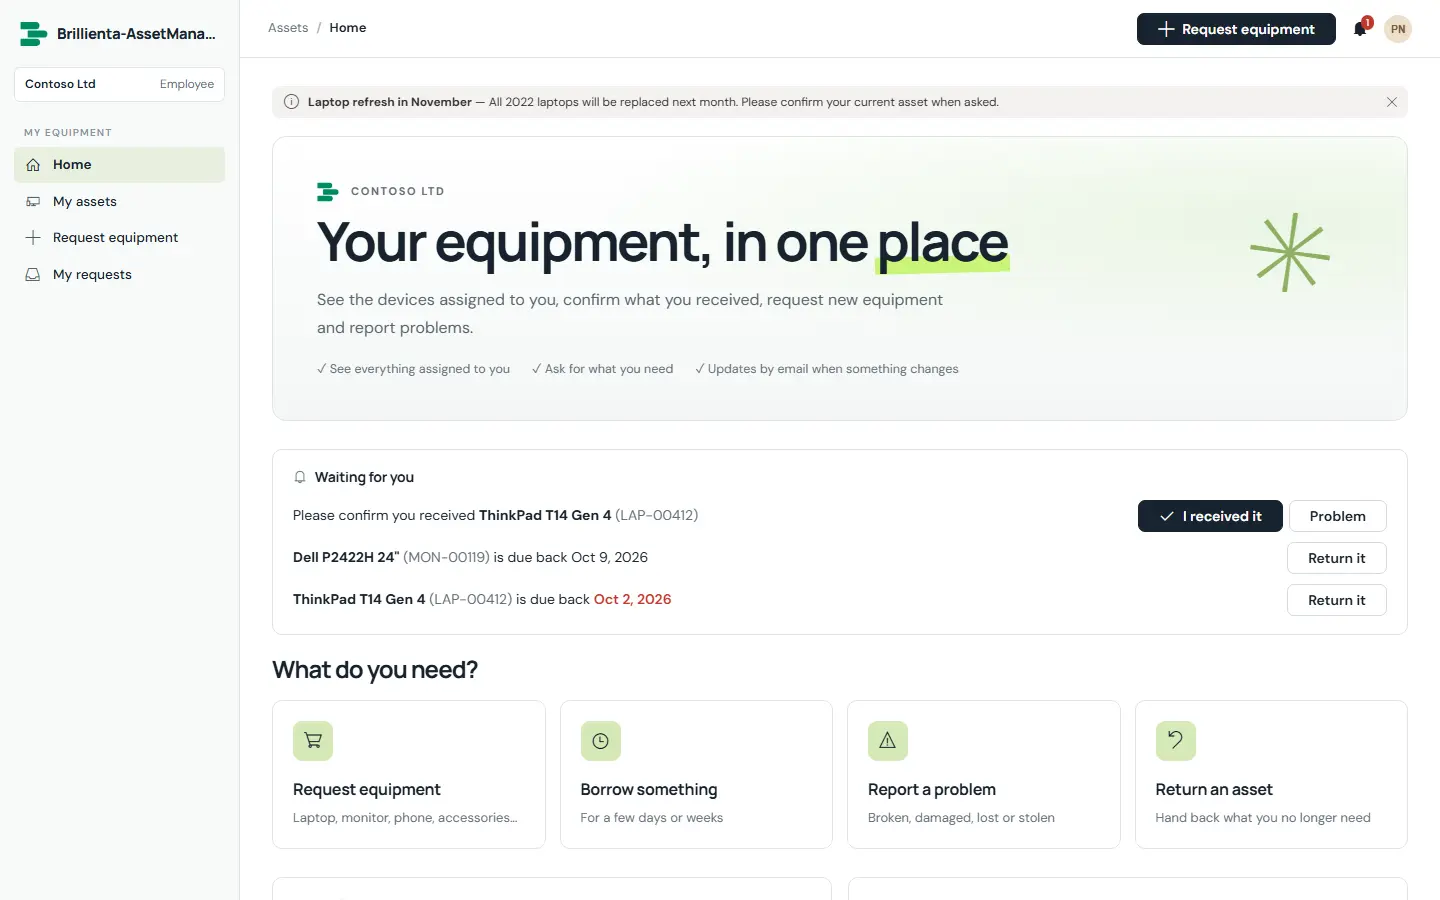Click the Home breadcrumb text
The height and width of the screenshot is (900, 1440).
click(348, 28)
